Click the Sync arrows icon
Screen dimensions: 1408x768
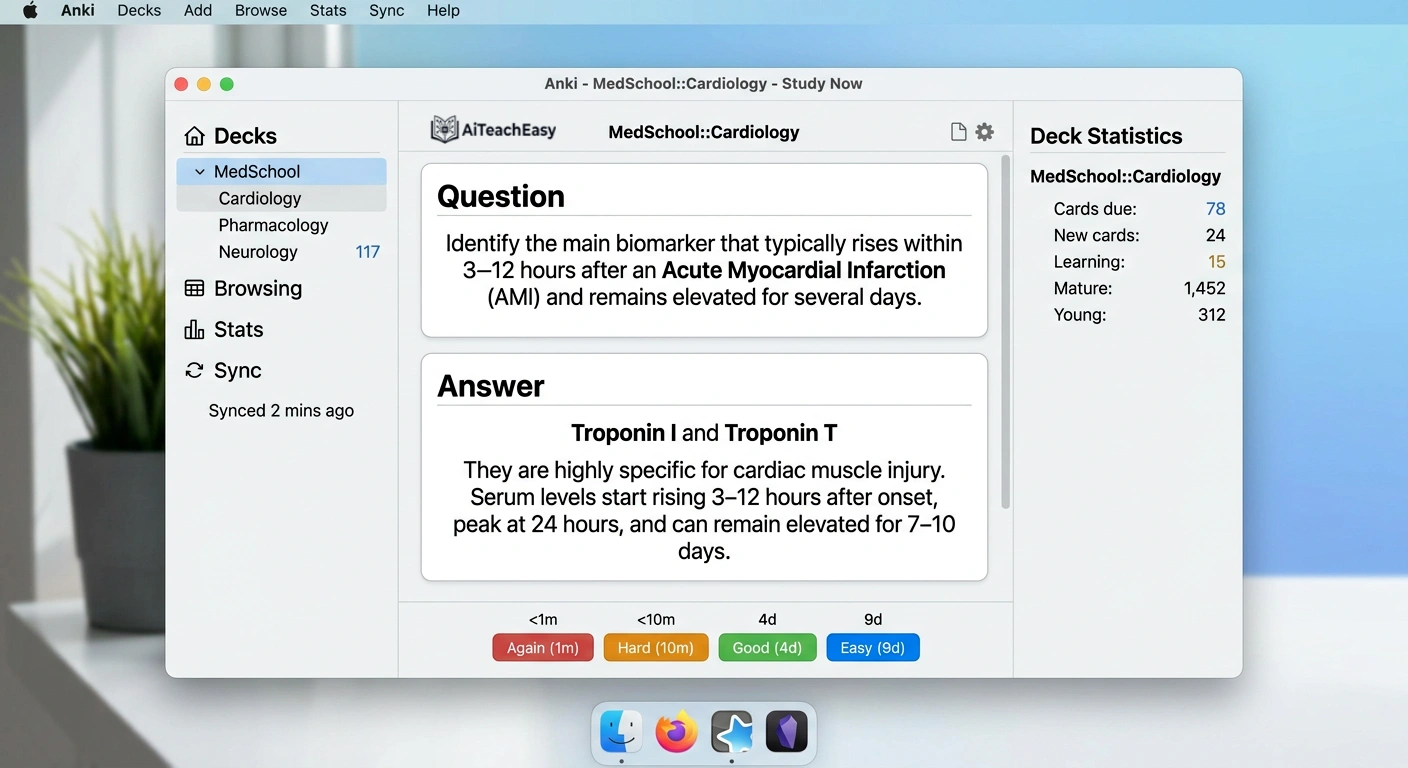[195, 370]
